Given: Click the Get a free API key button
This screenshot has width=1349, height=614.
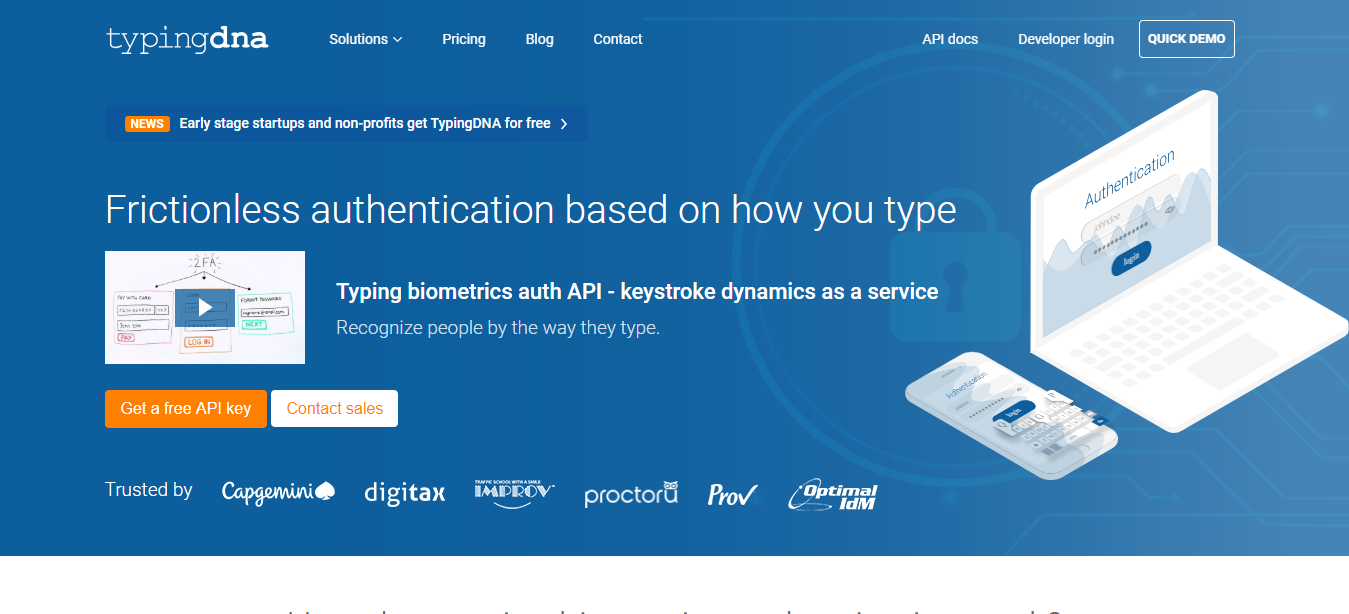Looking at the screenshot, I should click(186, 409).
